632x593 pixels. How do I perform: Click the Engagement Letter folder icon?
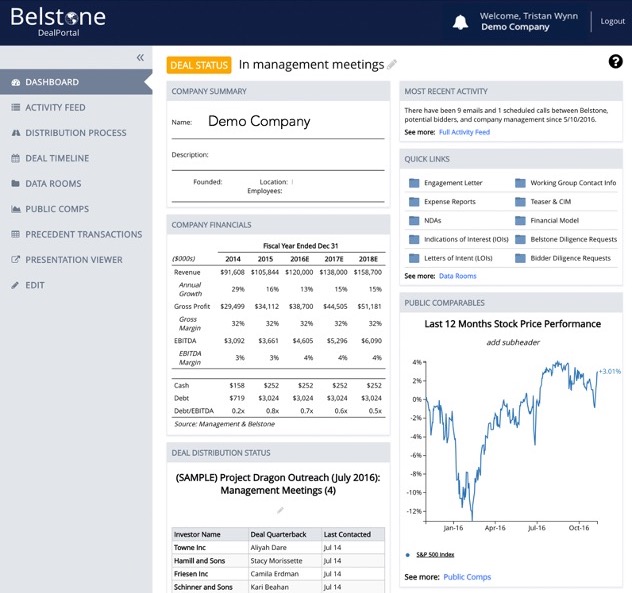coord(414,183)
